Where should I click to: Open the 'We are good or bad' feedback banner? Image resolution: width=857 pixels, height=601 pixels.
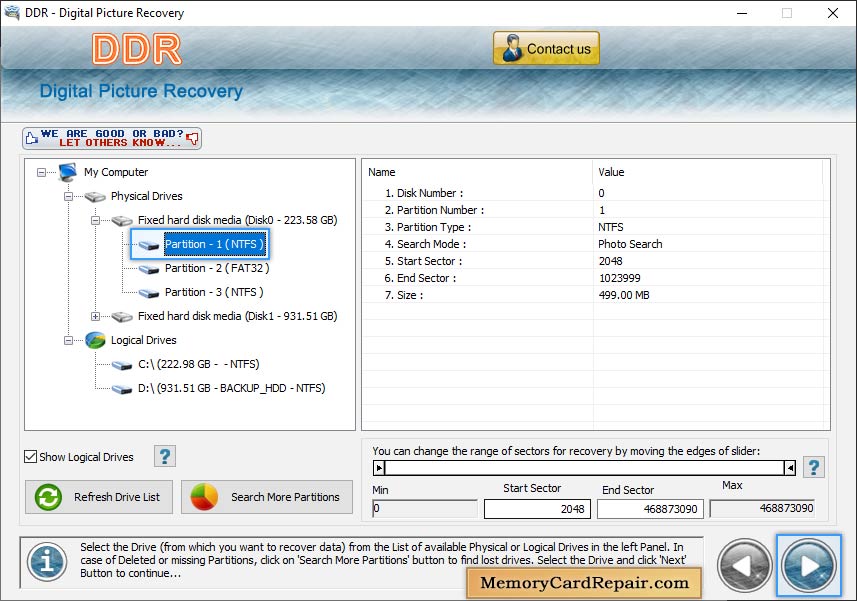point(112,138)
